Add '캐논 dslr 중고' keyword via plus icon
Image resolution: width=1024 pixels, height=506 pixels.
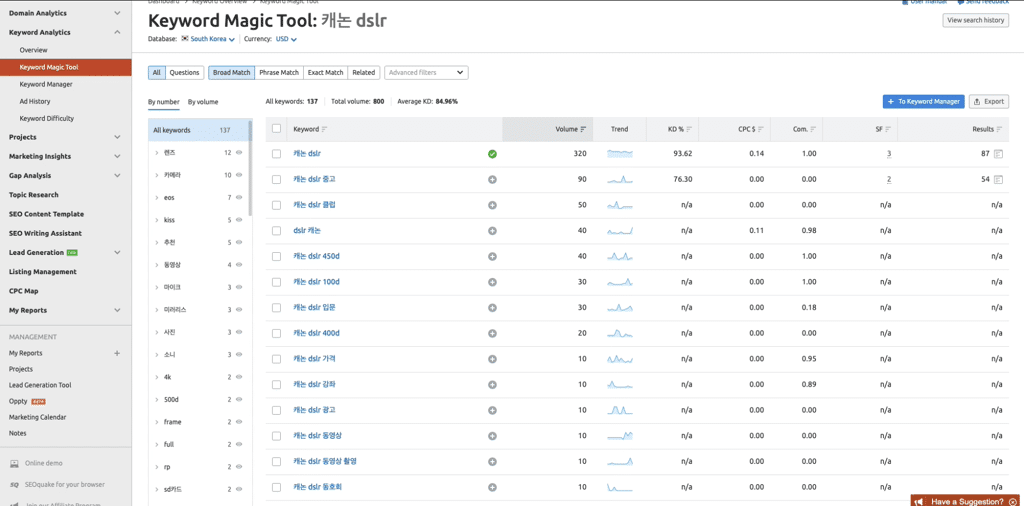pyautogui.click(x=492, y=180)
